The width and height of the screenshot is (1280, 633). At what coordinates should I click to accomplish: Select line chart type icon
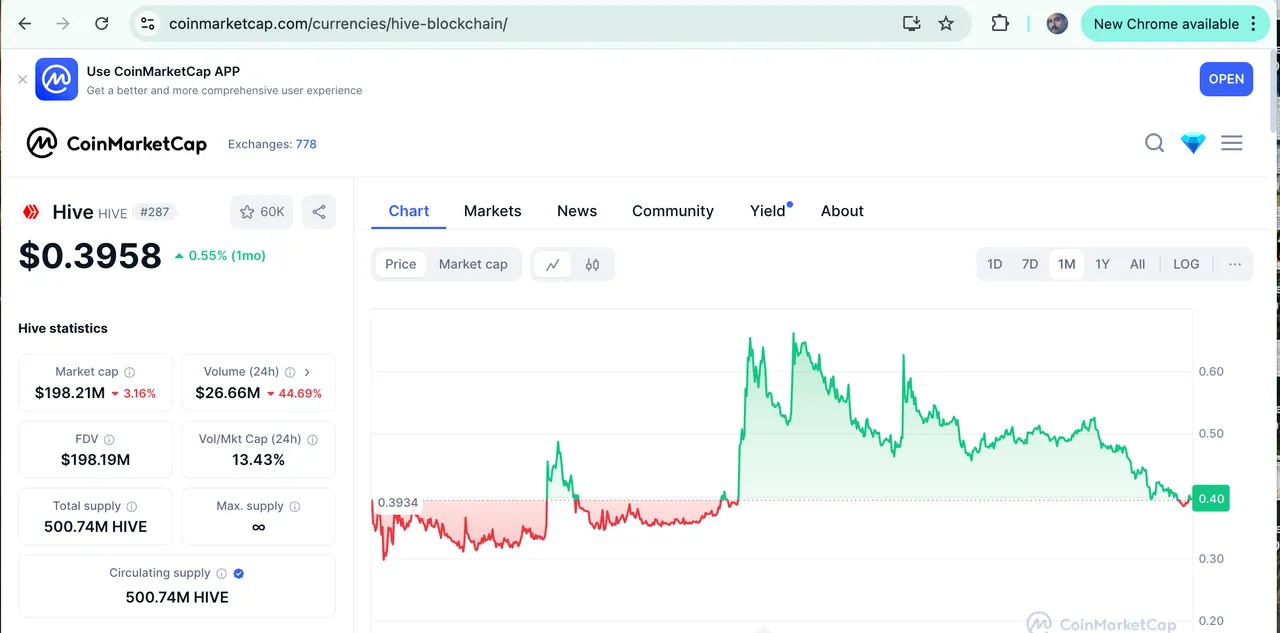click(552, 264)
